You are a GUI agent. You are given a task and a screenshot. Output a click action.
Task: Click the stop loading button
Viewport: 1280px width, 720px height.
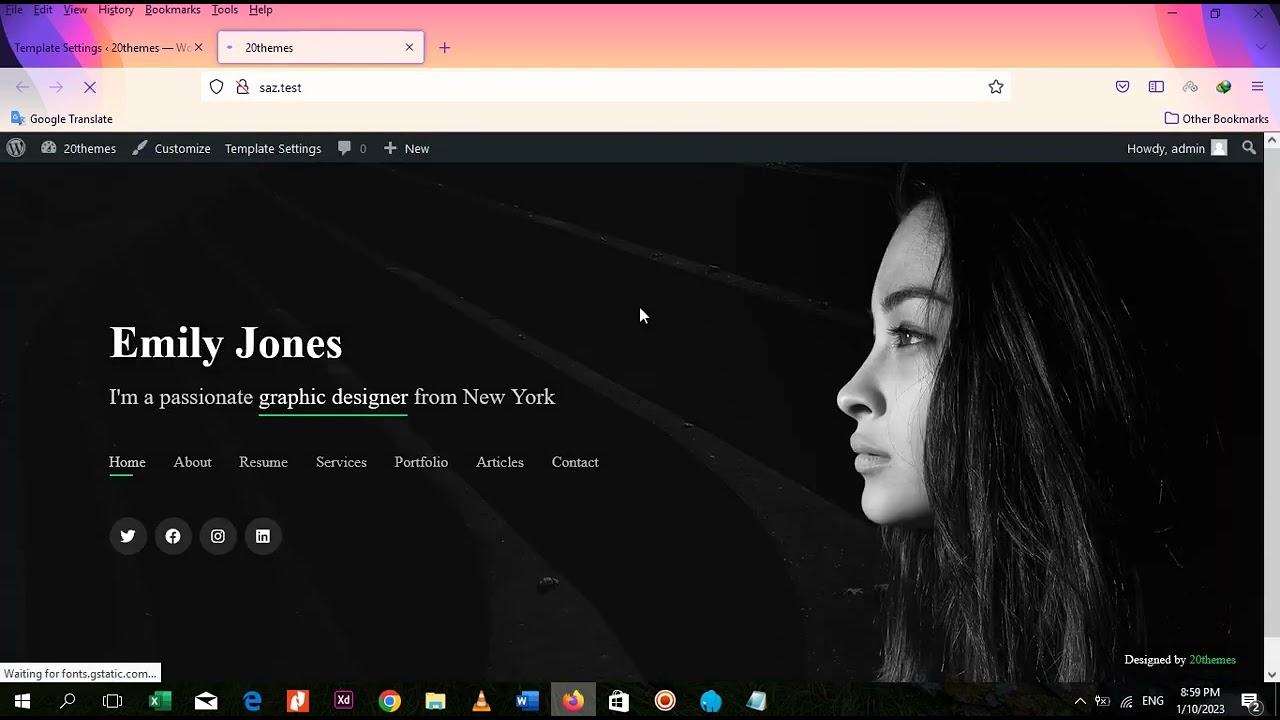pyautogui.click(x=90, y=88)
